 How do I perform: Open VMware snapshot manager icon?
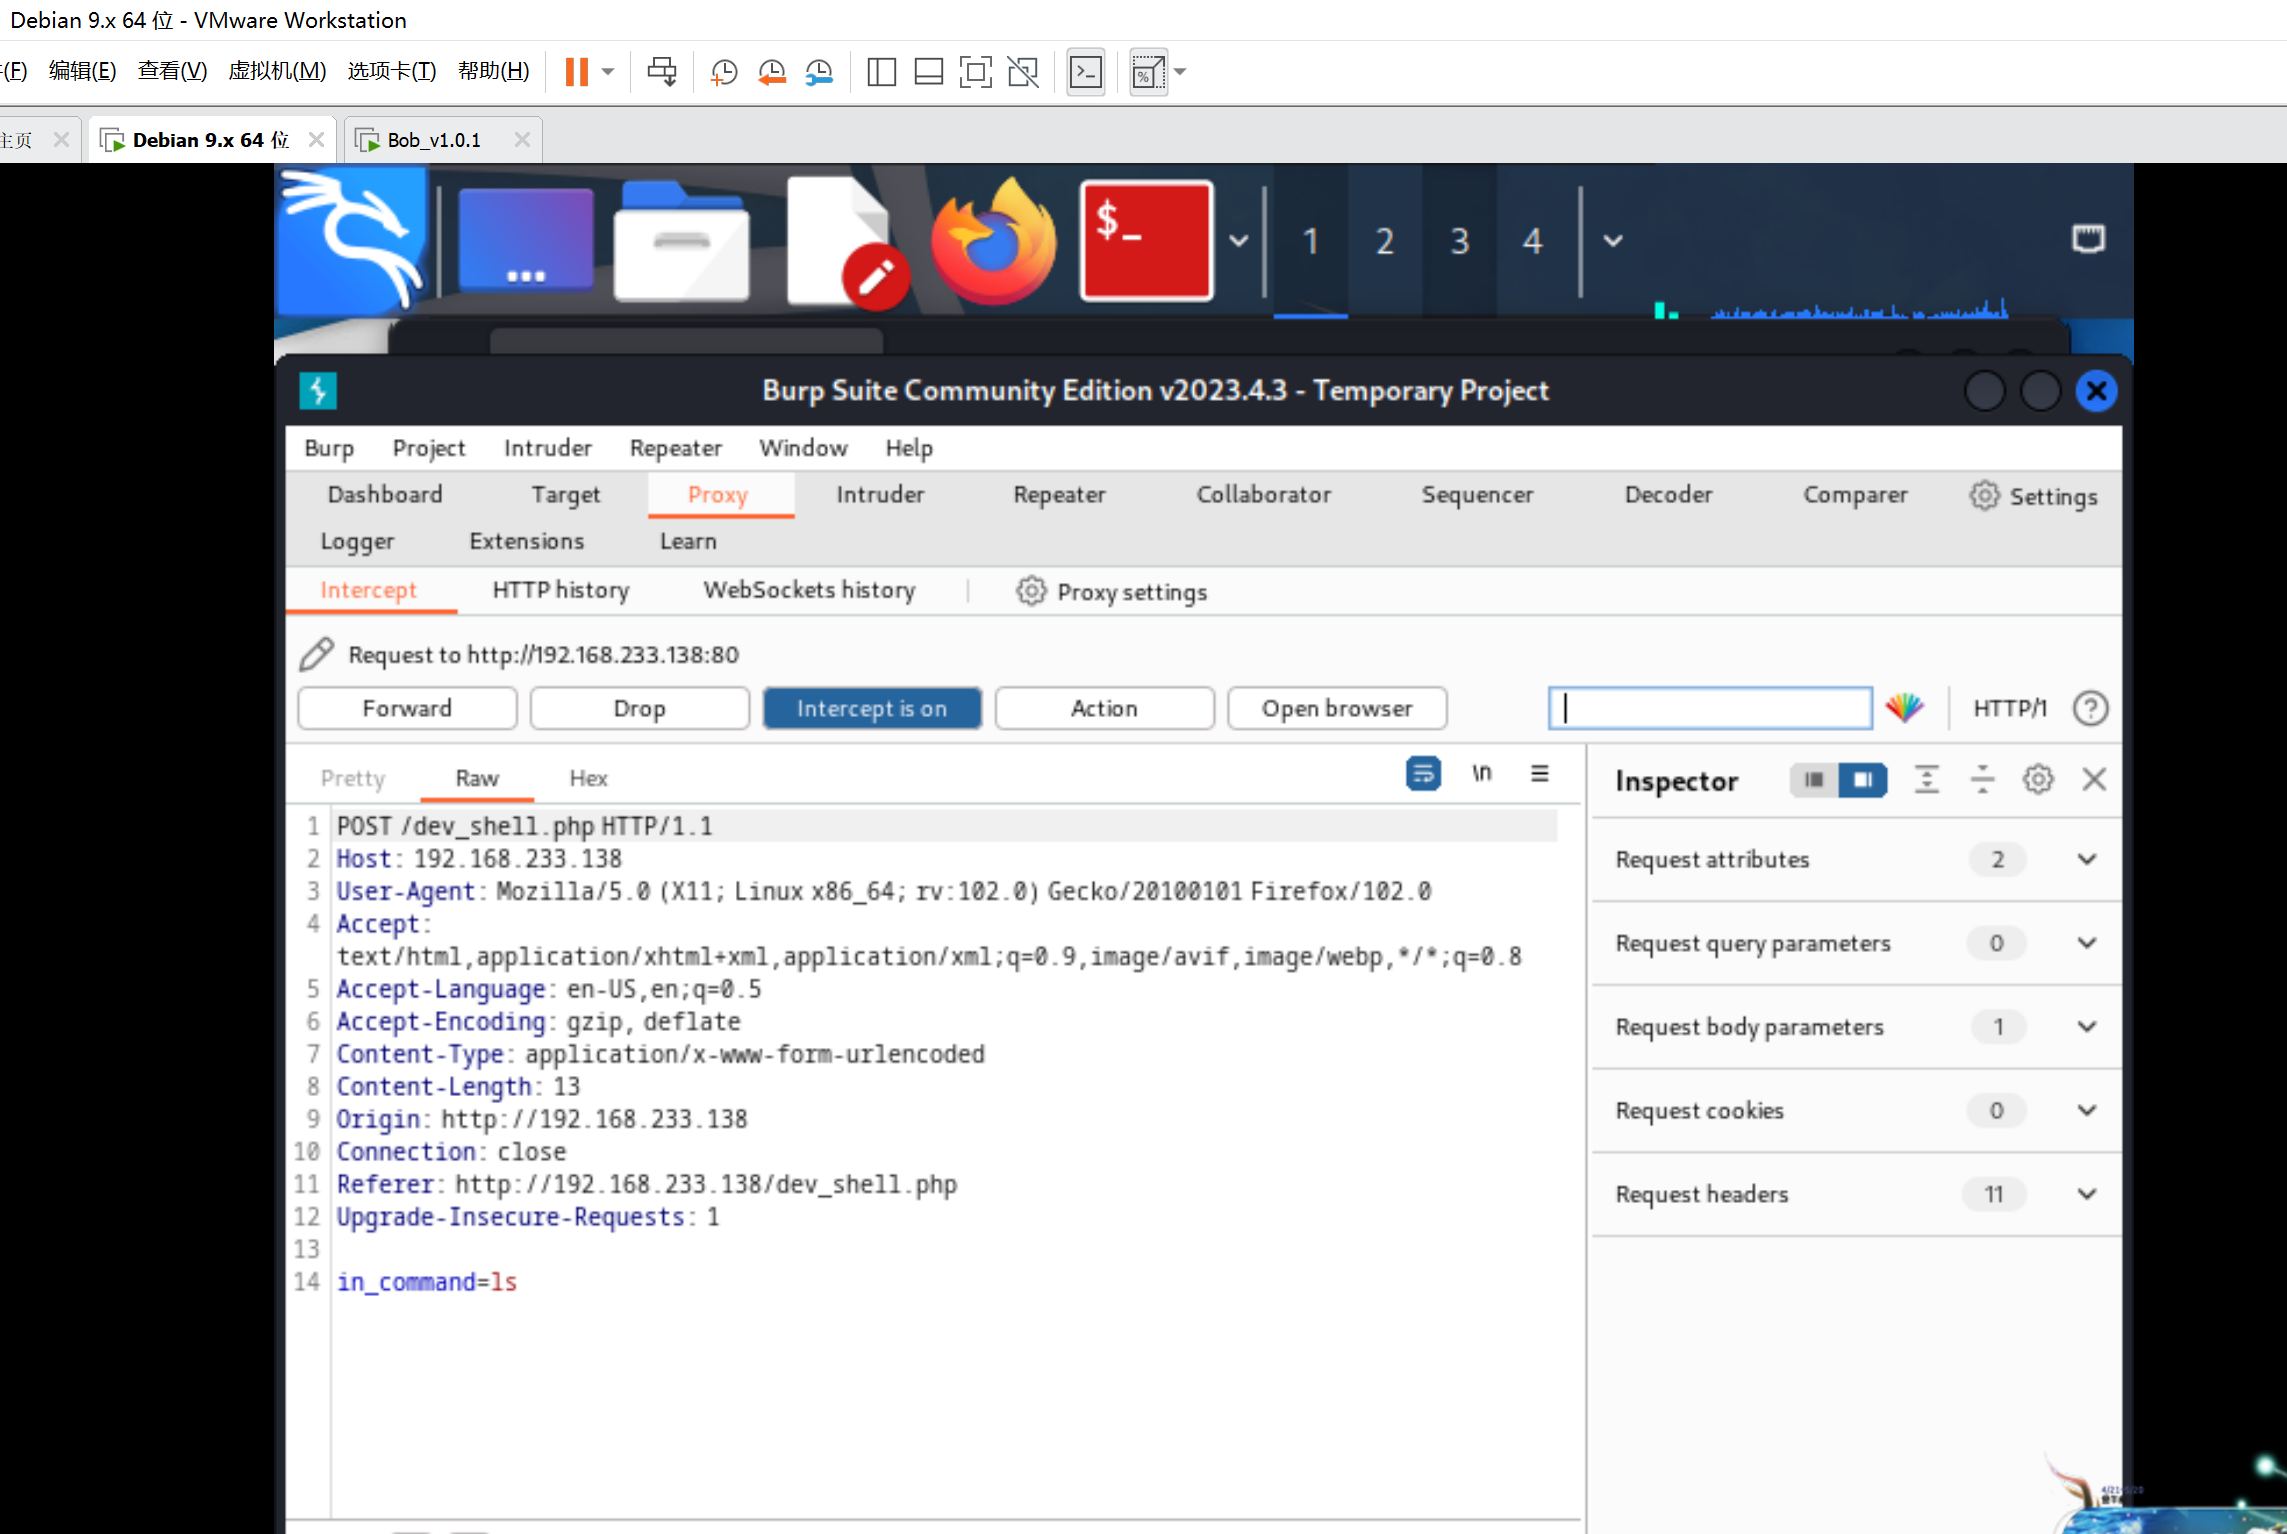click(819, 72)
